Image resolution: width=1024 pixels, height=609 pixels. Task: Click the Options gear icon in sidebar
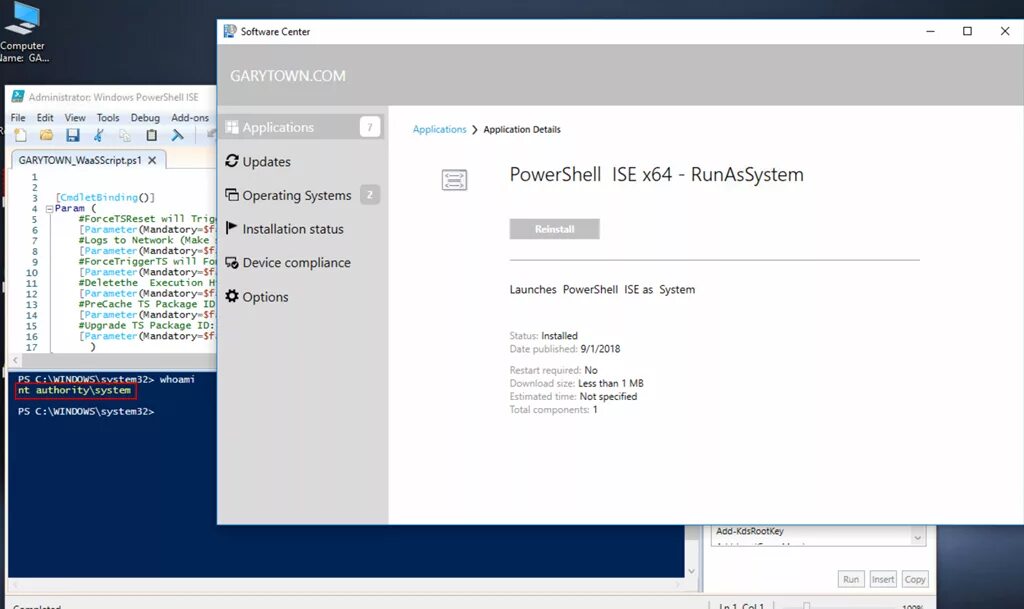pos(232,296)
